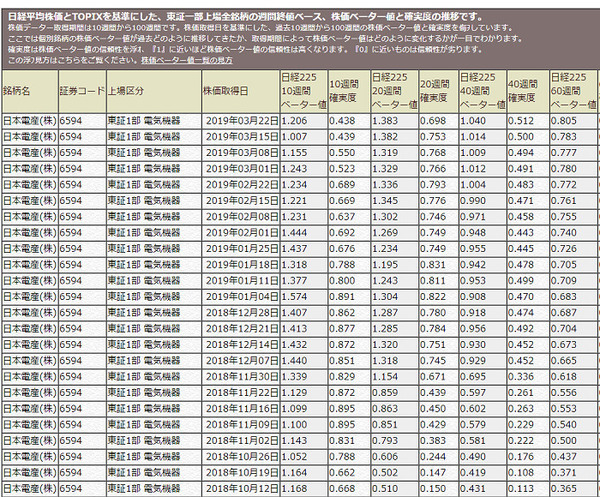This screenshot has height=497, width=600.
Task: Click 10-week beta value 1.574
Action: click(x=304, y=297)
